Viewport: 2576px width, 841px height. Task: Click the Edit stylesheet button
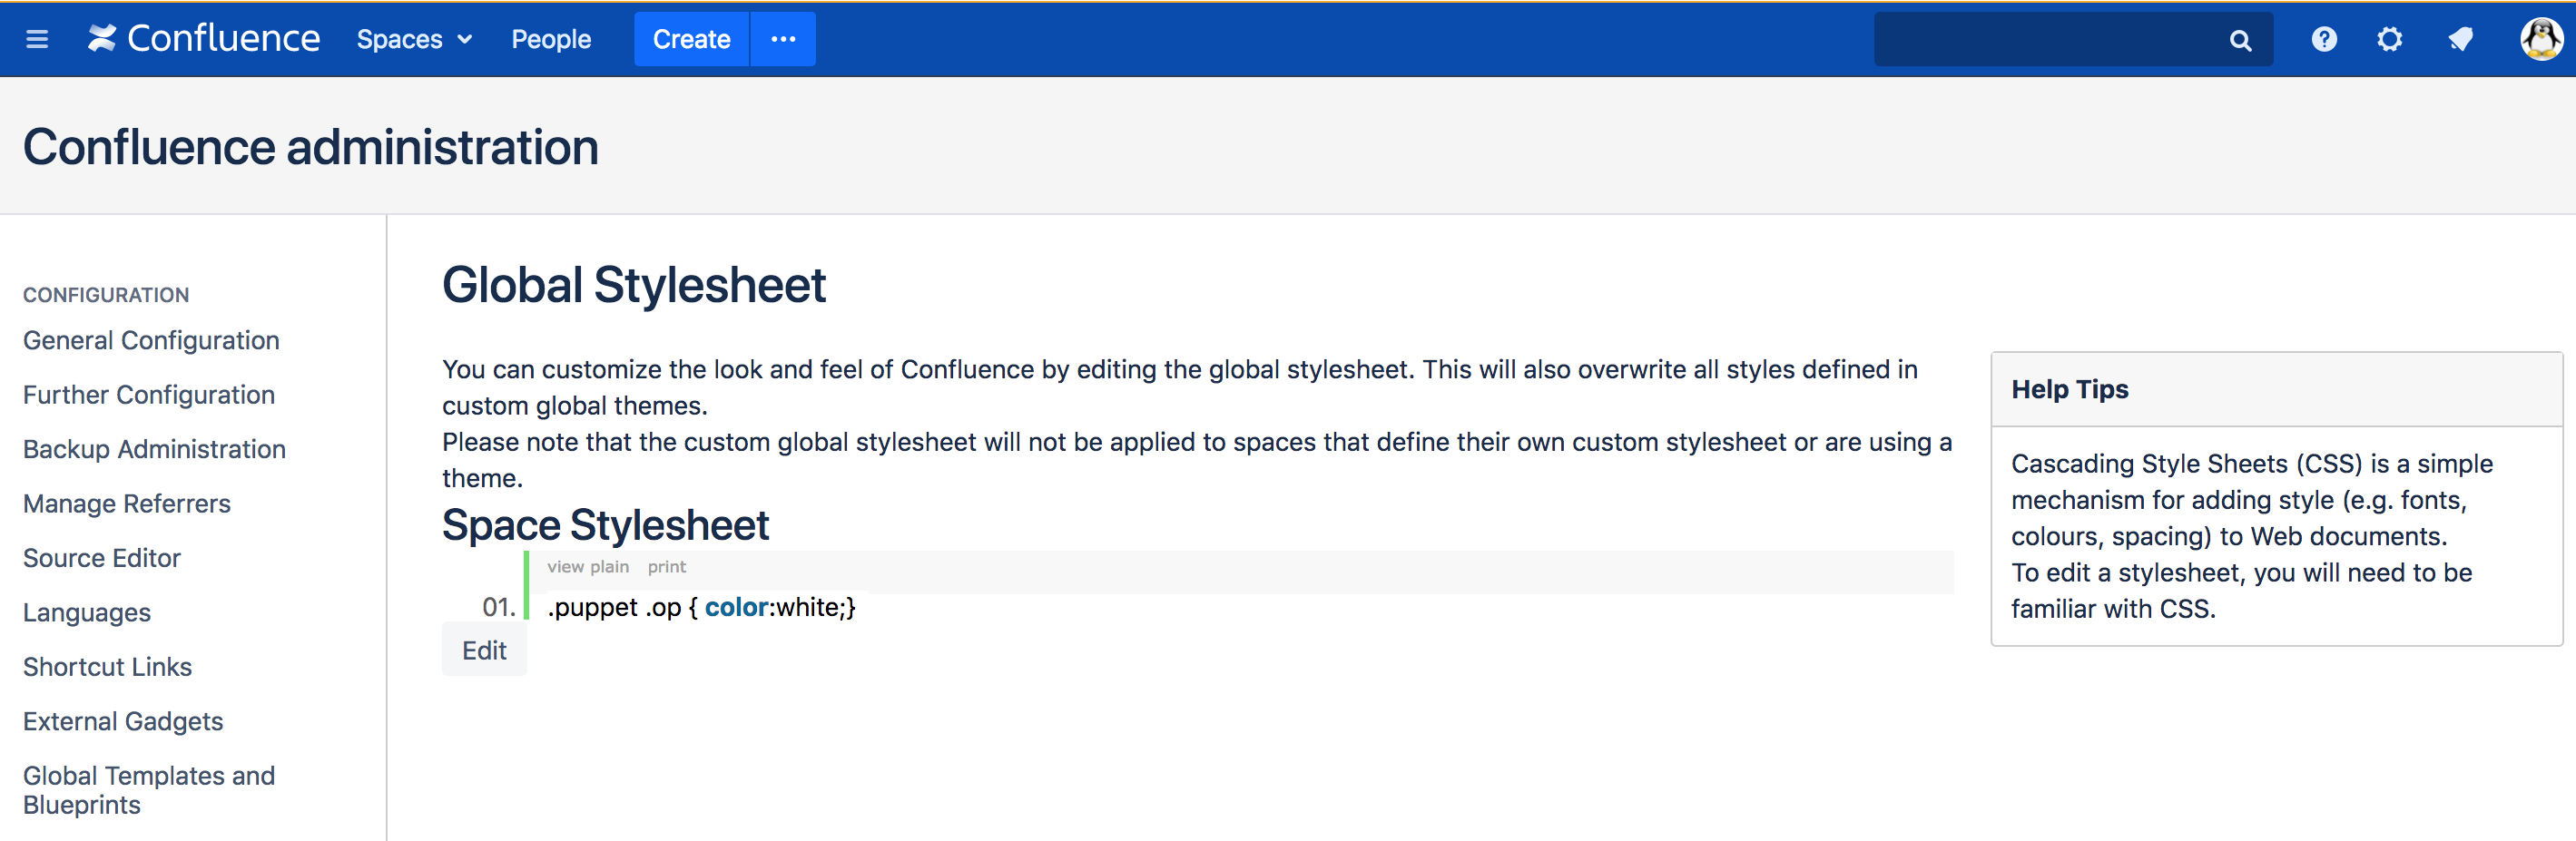point(484,650)
